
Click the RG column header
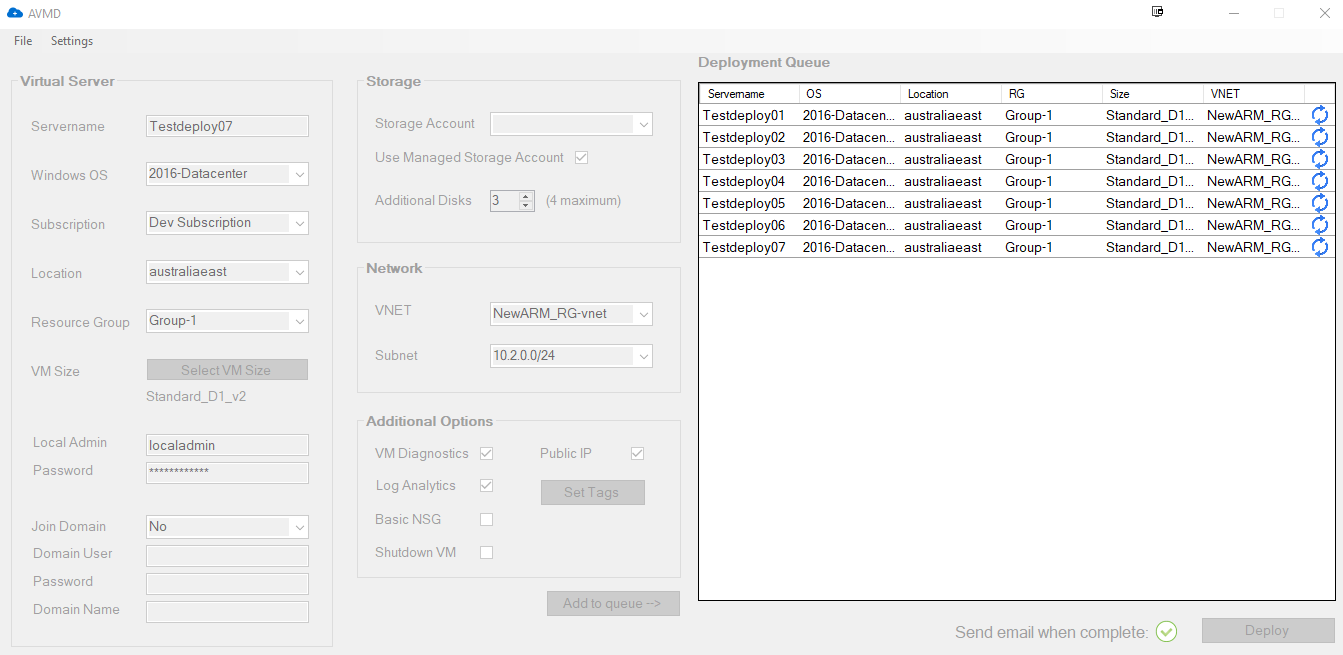[1053, 93]
